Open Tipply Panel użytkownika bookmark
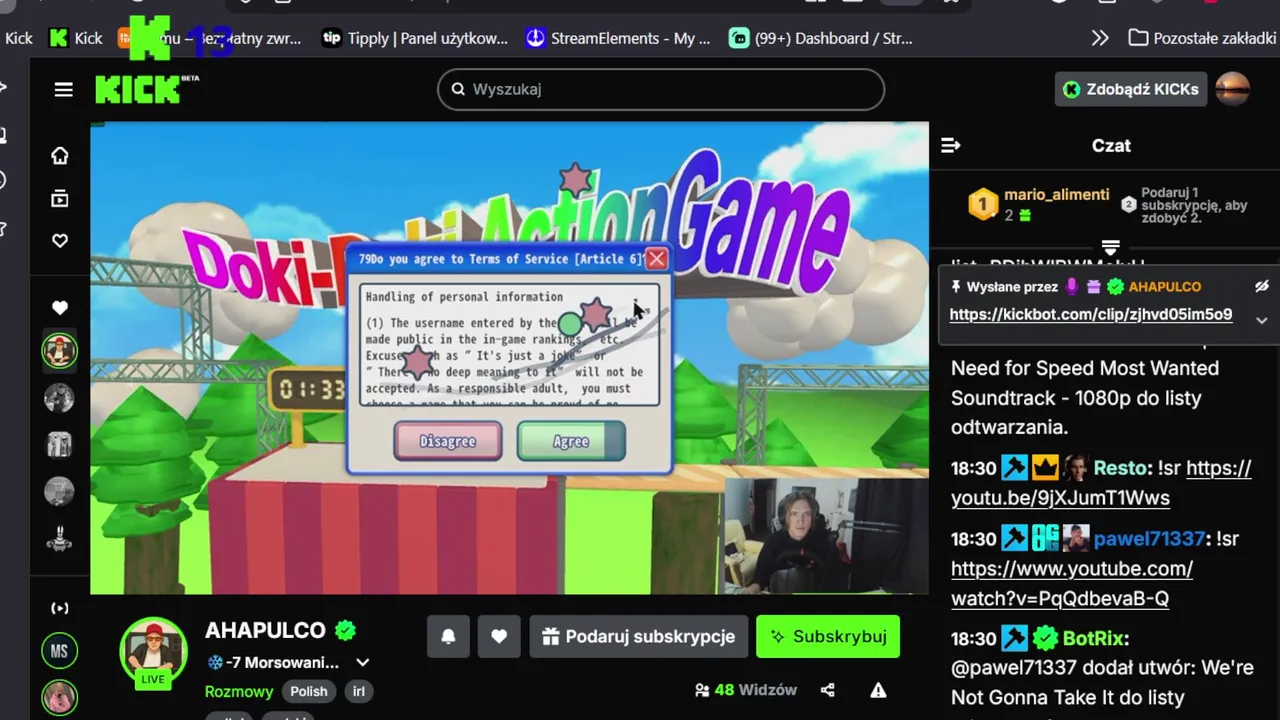 tap(415, 38)
